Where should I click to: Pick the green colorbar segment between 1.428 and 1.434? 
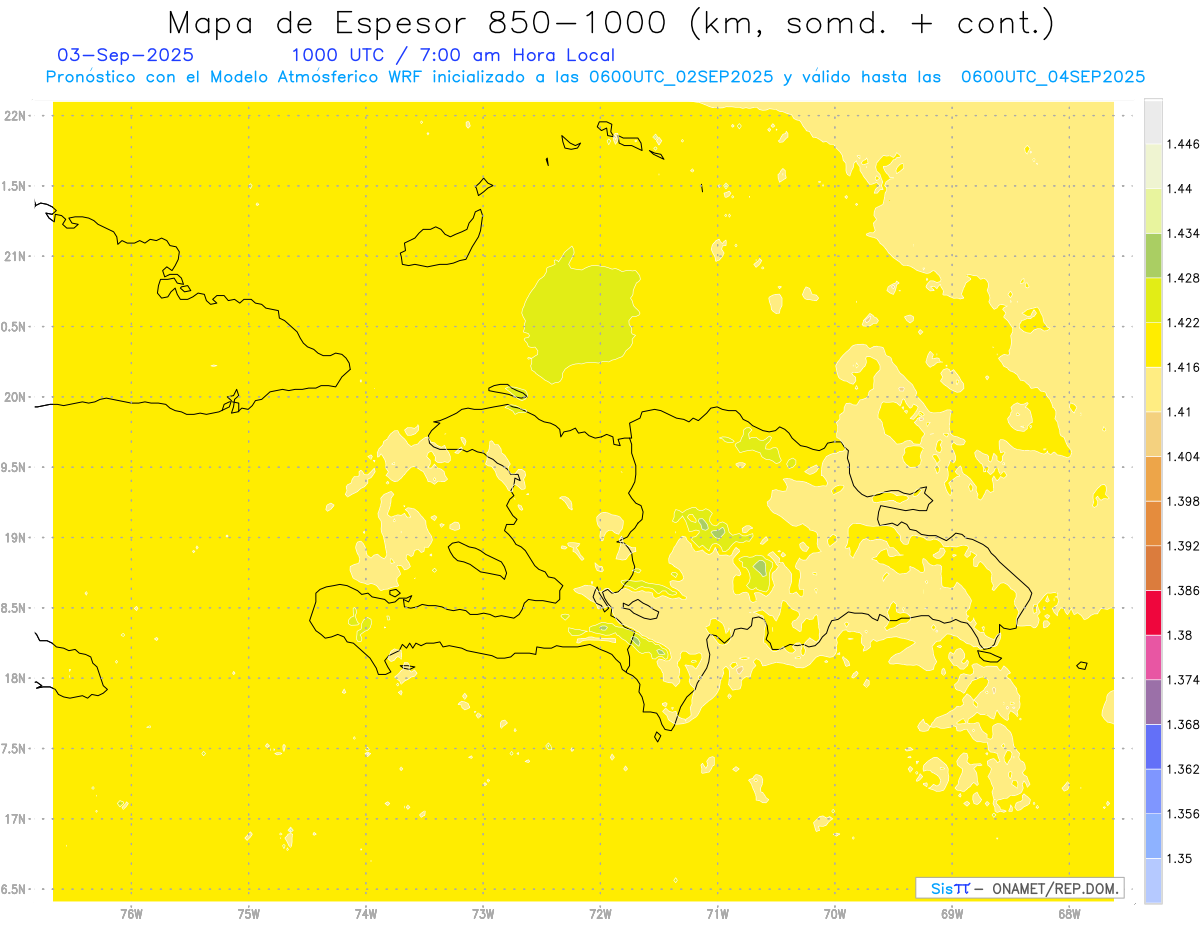1153,255
